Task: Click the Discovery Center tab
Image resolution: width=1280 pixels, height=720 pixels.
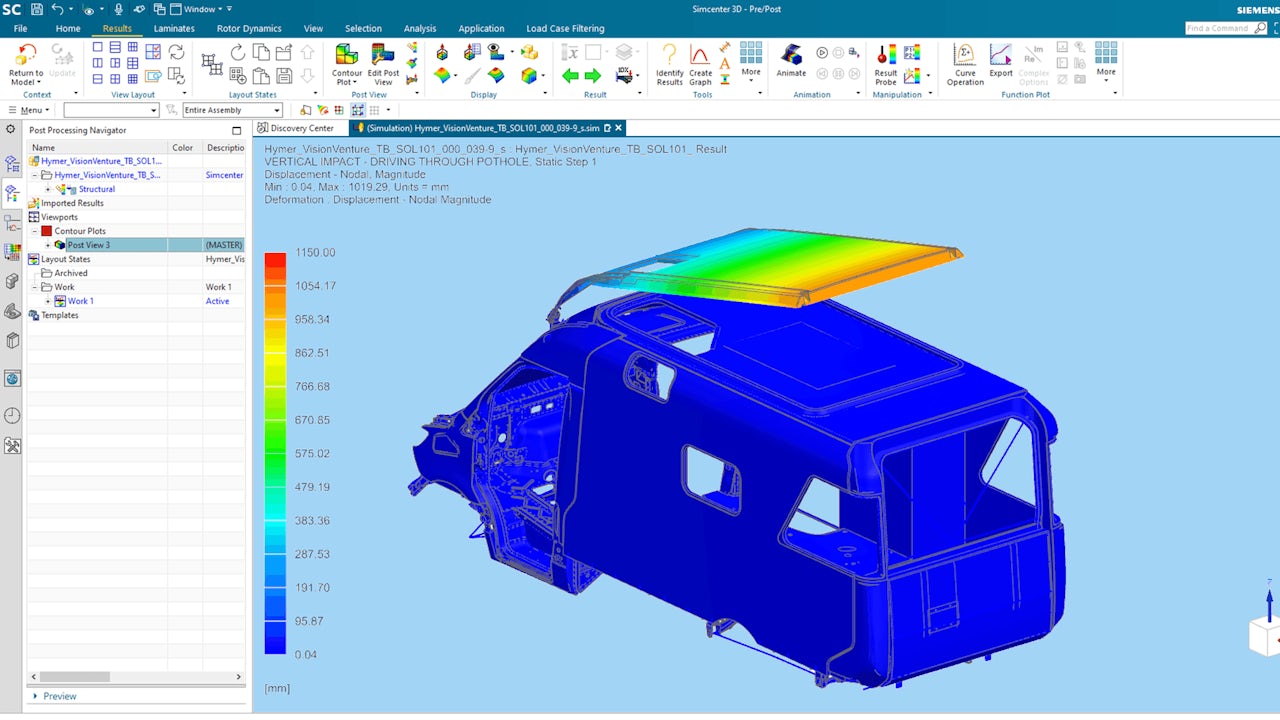Action: [x=298, y=128]
